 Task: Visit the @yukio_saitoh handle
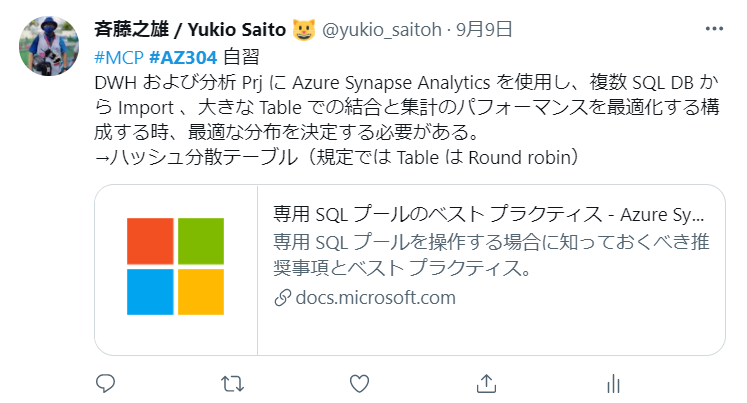pyautogui.click(x=381, y=30)
